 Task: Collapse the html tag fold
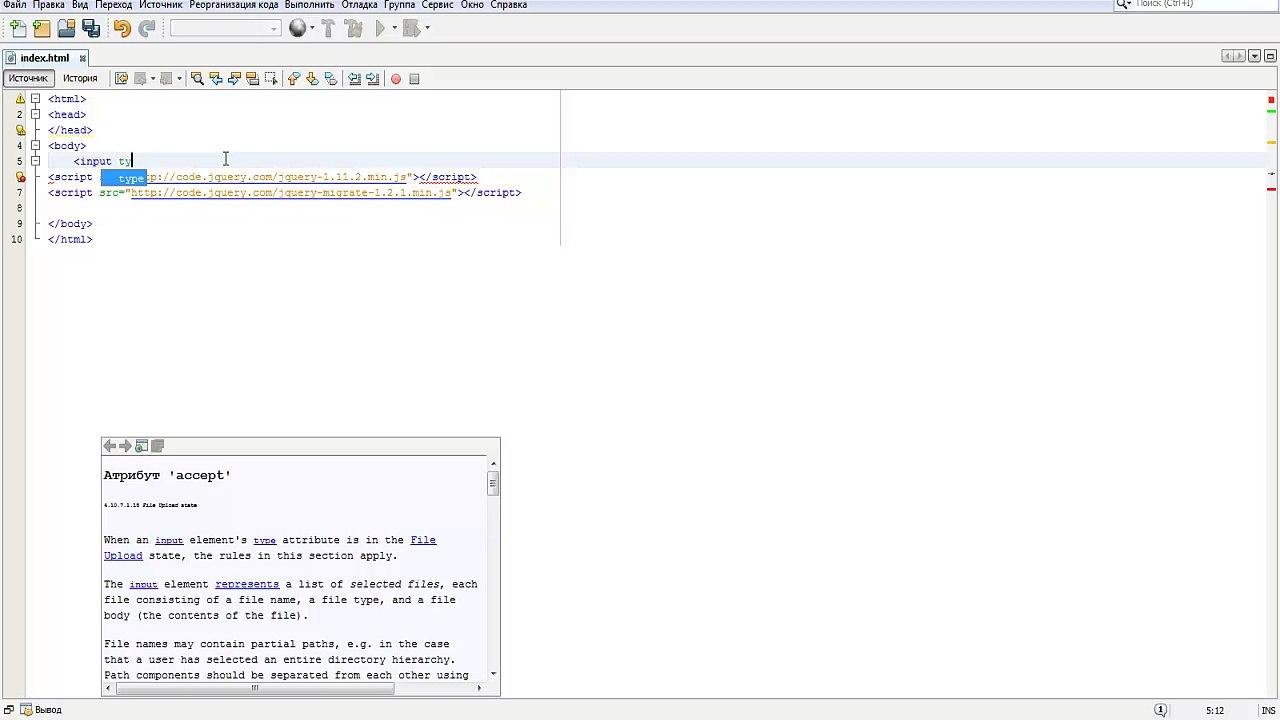[35, 99]
